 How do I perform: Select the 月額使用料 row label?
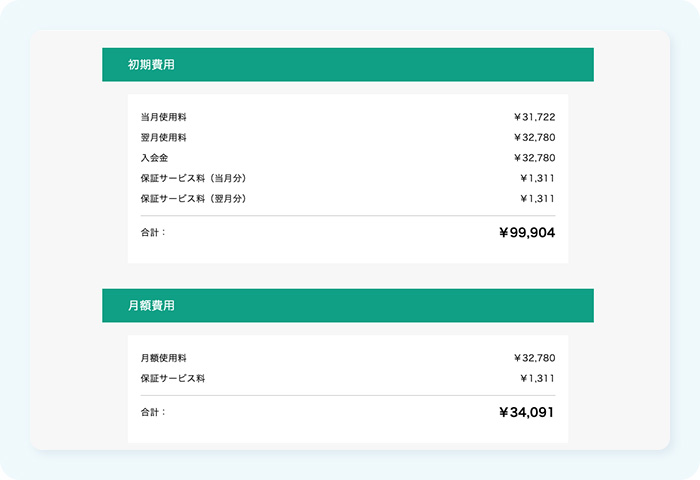(x=164, y=358)
